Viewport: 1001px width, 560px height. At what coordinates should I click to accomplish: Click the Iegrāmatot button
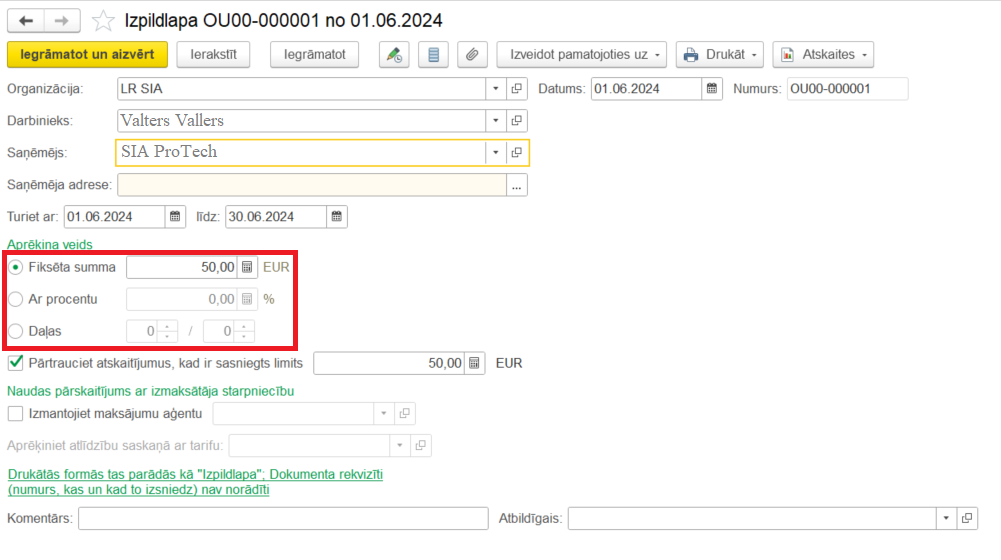pos(314,55)
